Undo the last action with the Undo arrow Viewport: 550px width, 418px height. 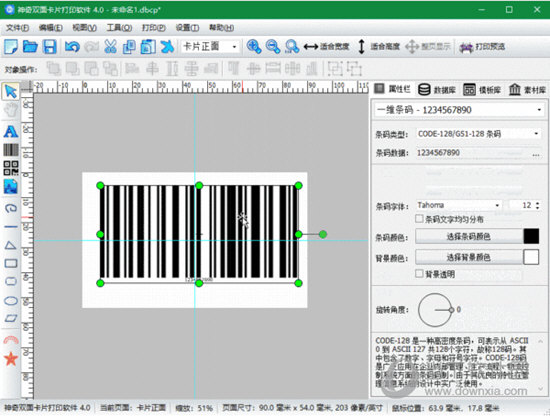(x=72, y=47)
